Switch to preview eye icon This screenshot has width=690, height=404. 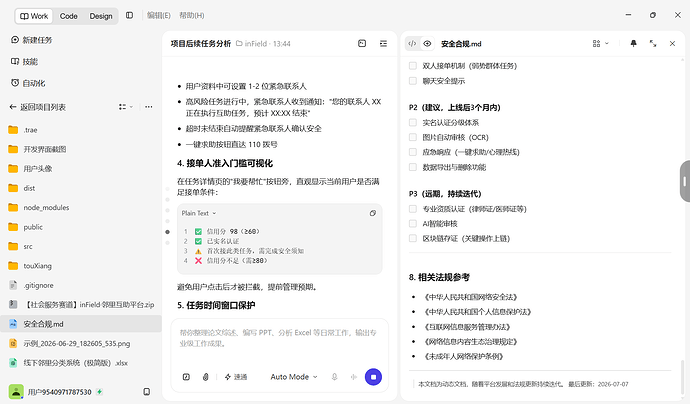[427, 44]
